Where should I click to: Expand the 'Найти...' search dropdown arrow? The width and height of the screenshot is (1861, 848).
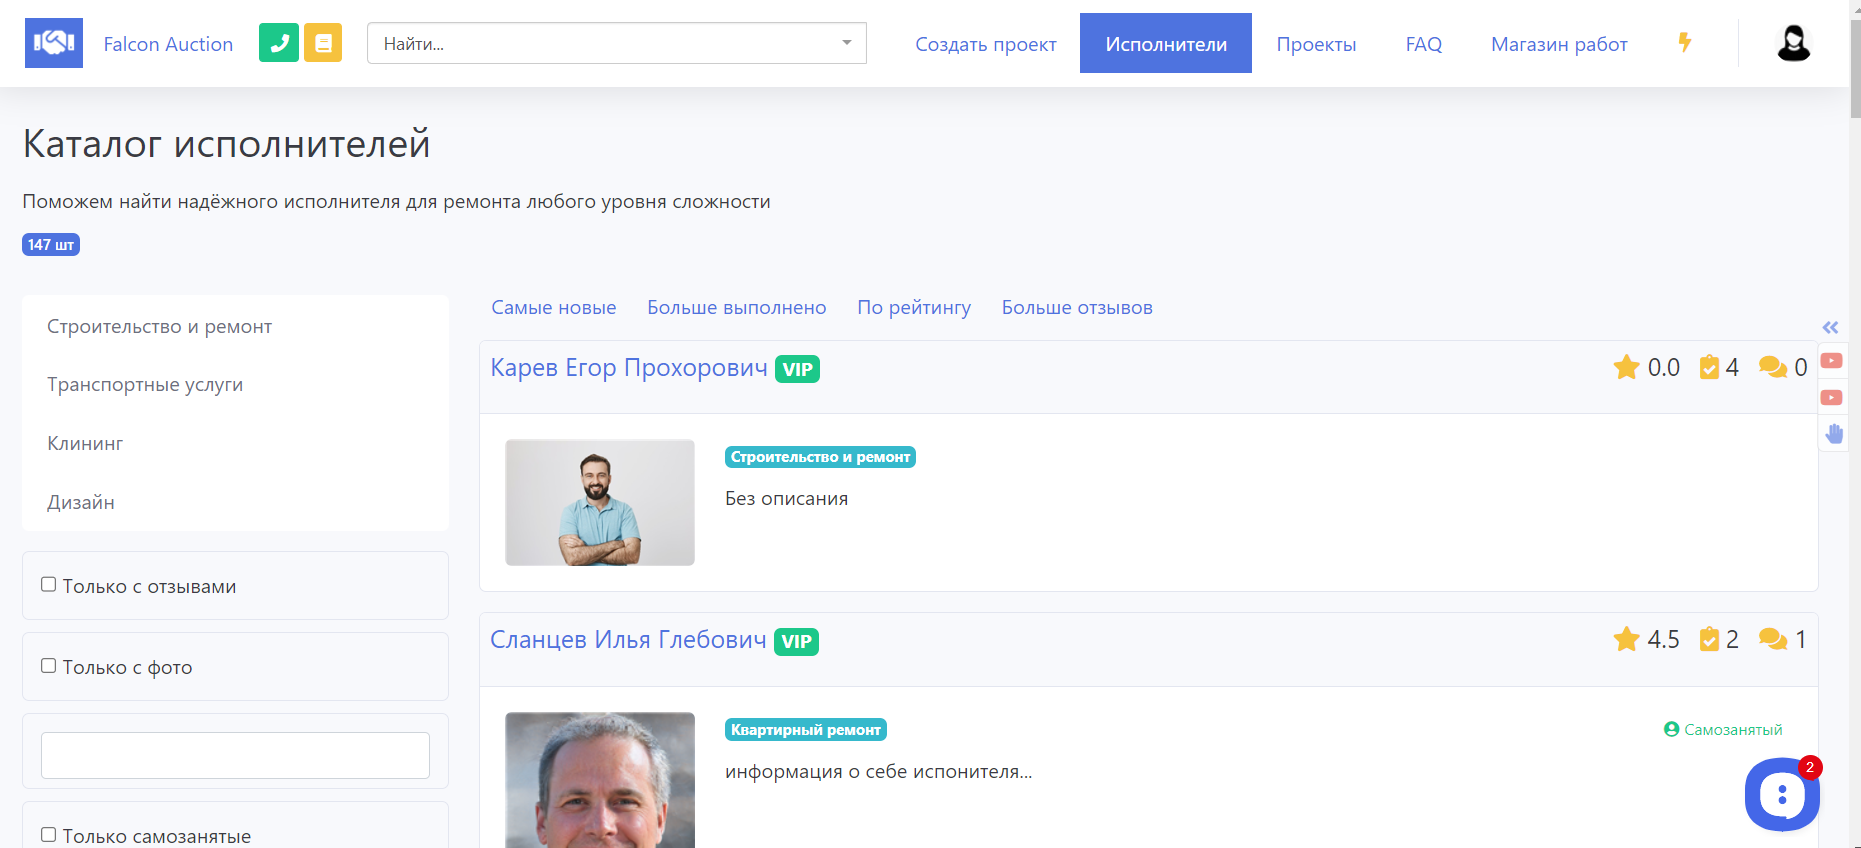click(x=847, y=43)
